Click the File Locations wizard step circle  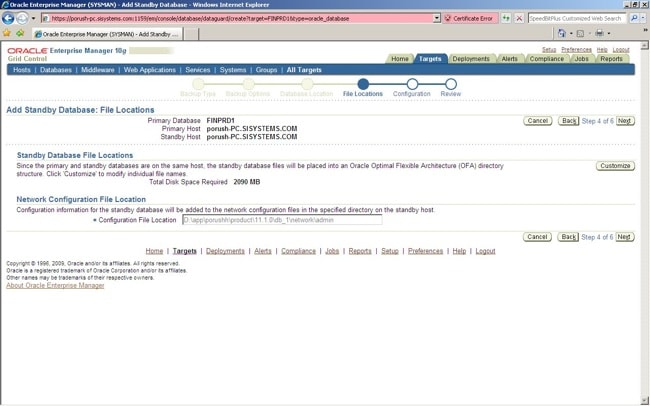tap(363, 84)
